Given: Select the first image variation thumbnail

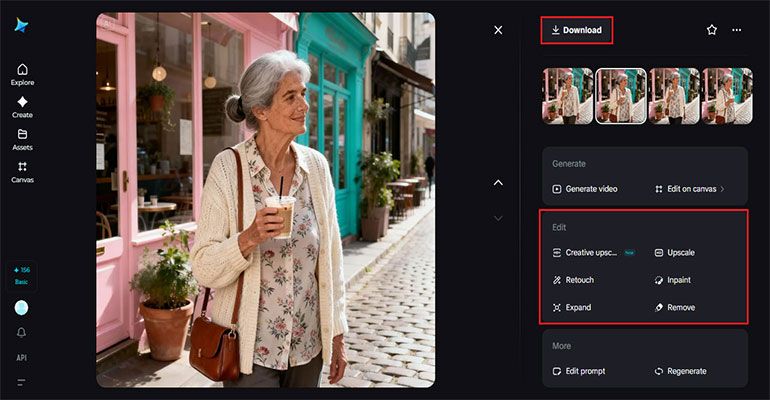Looking at the screenshot, I should [568, 96].
